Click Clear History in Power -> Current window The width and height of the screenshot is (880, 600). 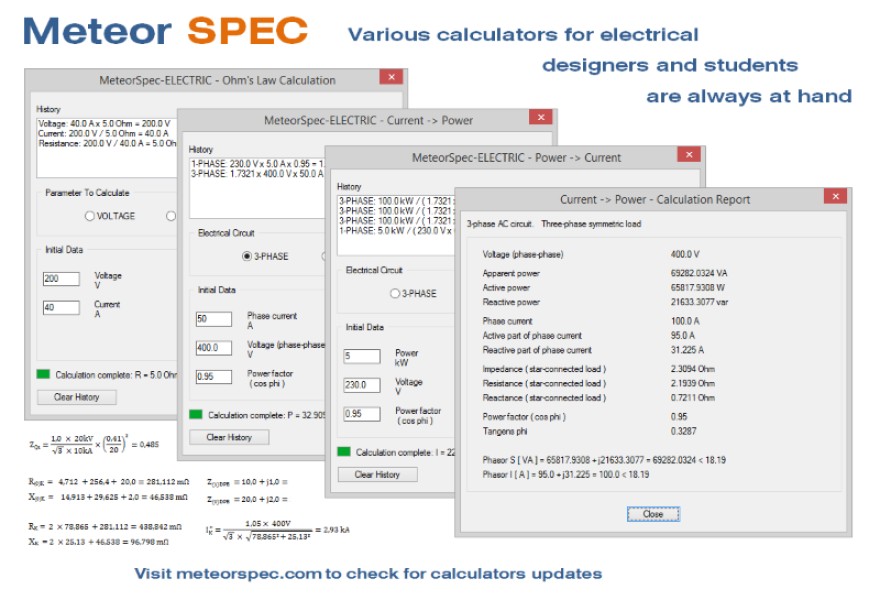377,475
